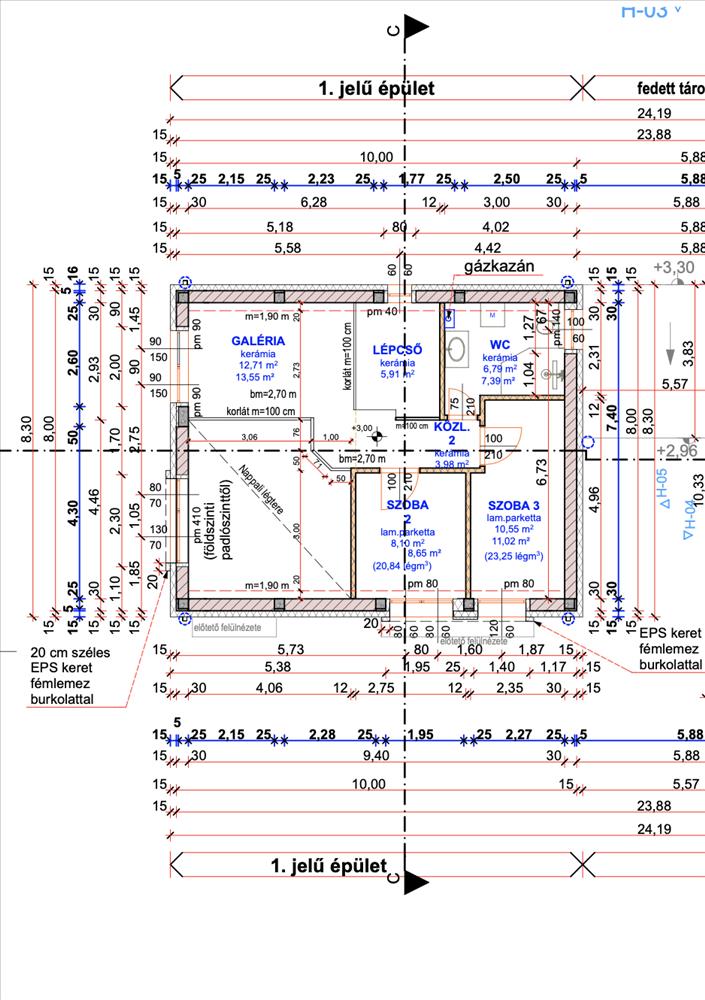This screenshot has height=1000, width=705.
Task: Click the SZOBA 3 room label
Action: point(514,506)
